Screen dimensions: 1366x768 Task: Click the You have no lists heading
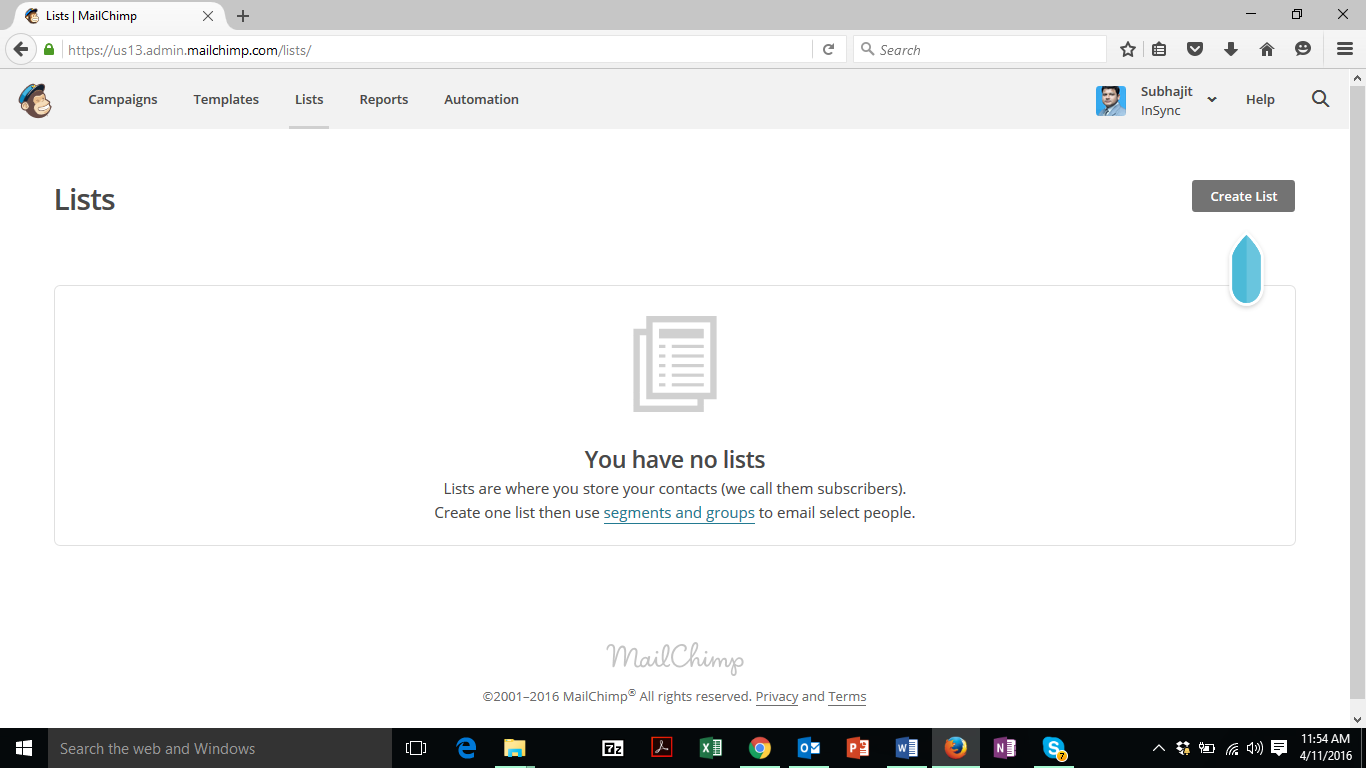pyautogui.click(x=675, y=459)
